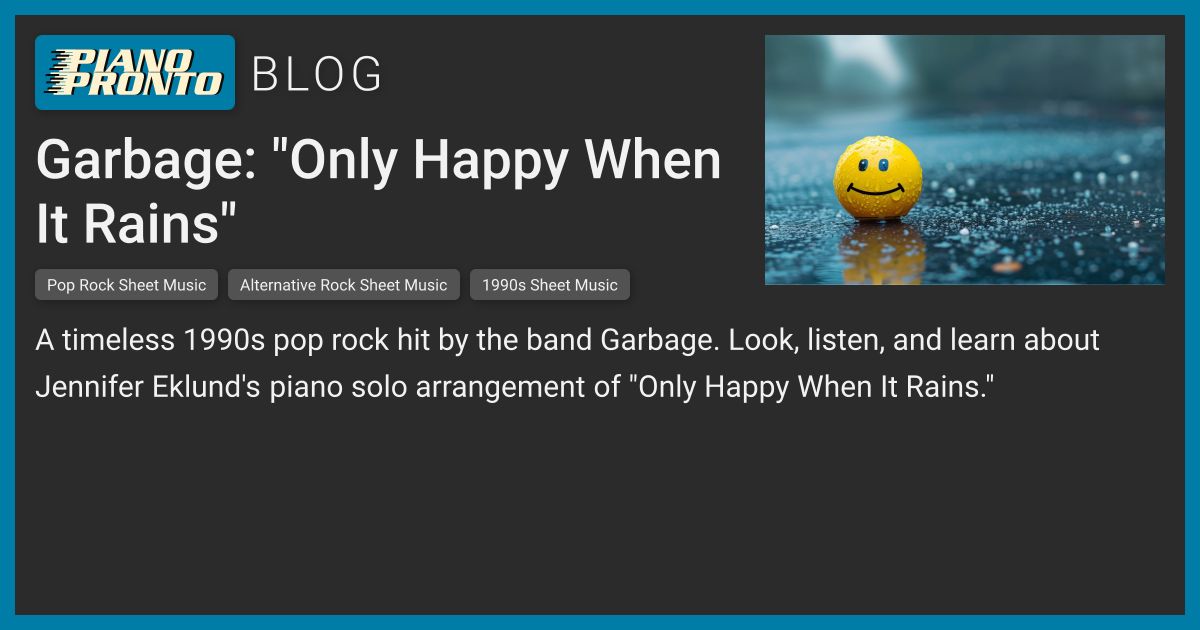The width and height of the screenshot is (1200, 630).
Task: Click the quoted song title ending the description
Action: coord(814,387)
